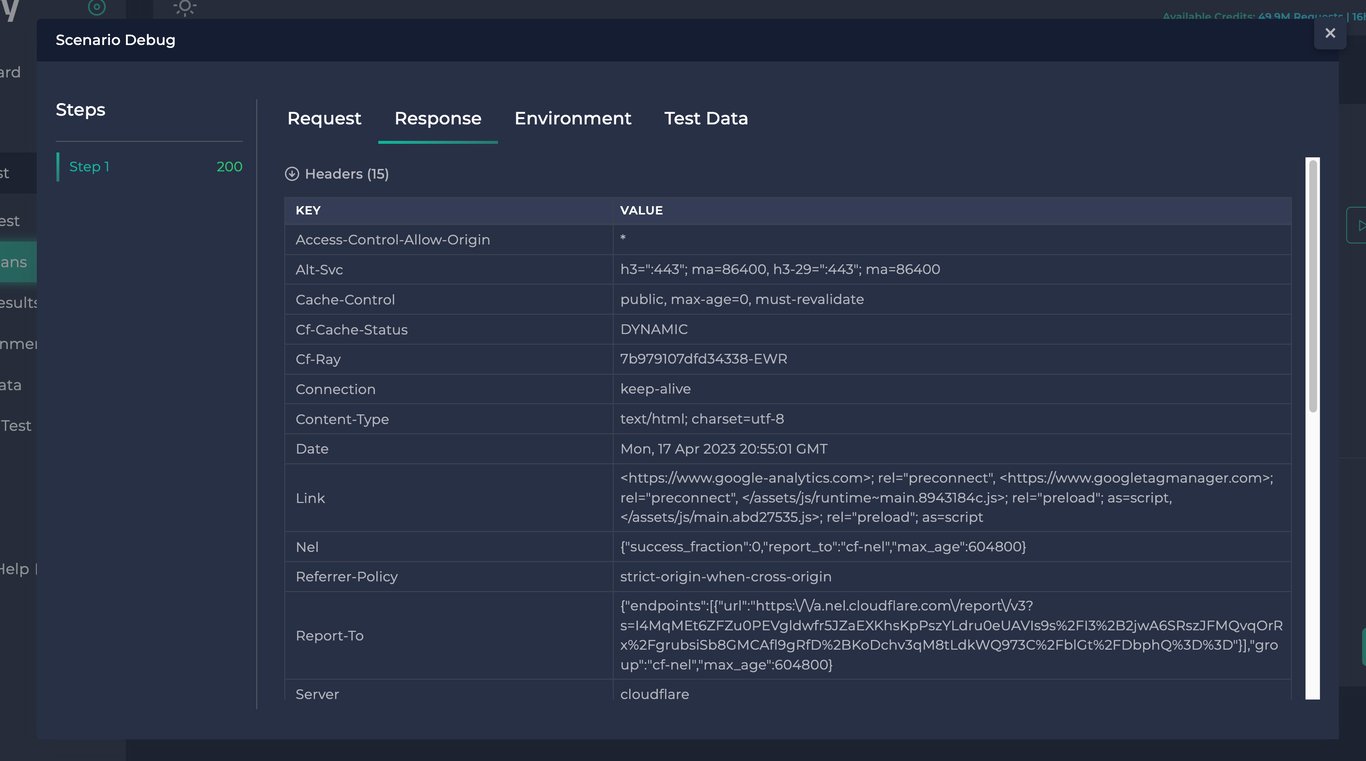Select the Response tab
1366x761 pixels.
pos(437,118)
